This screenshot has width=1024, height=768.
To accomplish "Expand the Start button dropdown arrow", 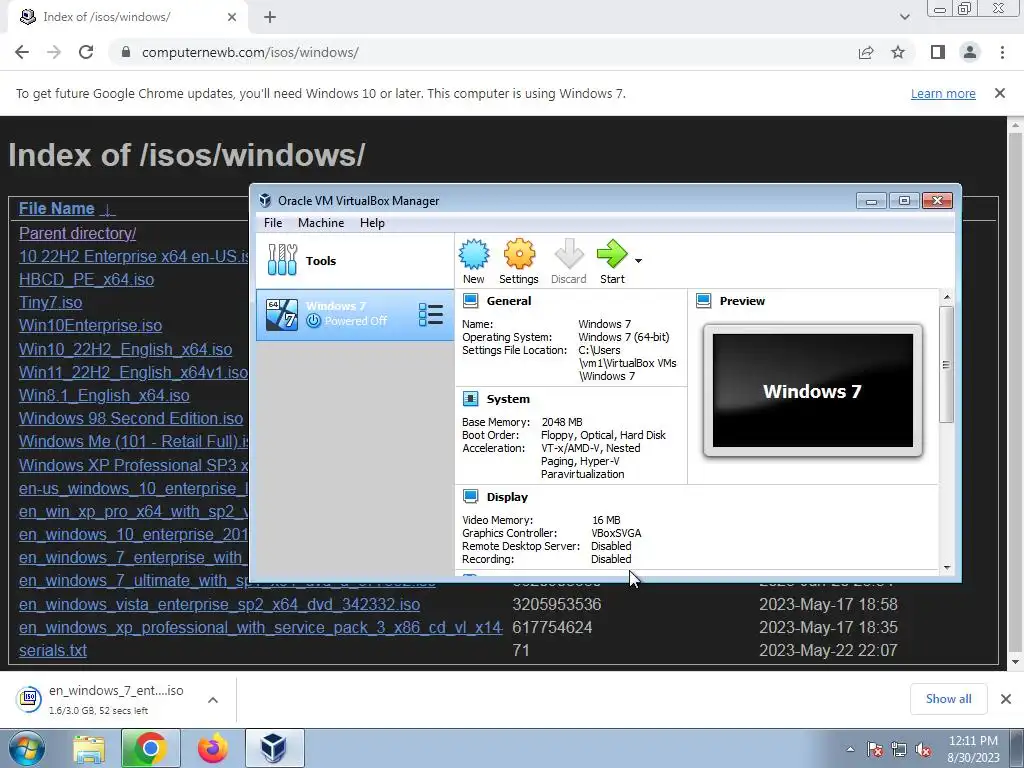I will (x=639, y=261).
